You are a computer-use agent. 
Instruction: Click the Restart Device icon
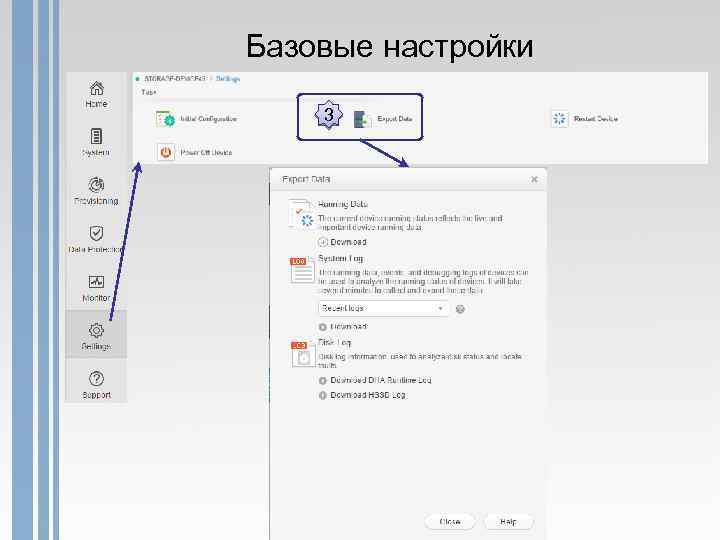[559, 119]
